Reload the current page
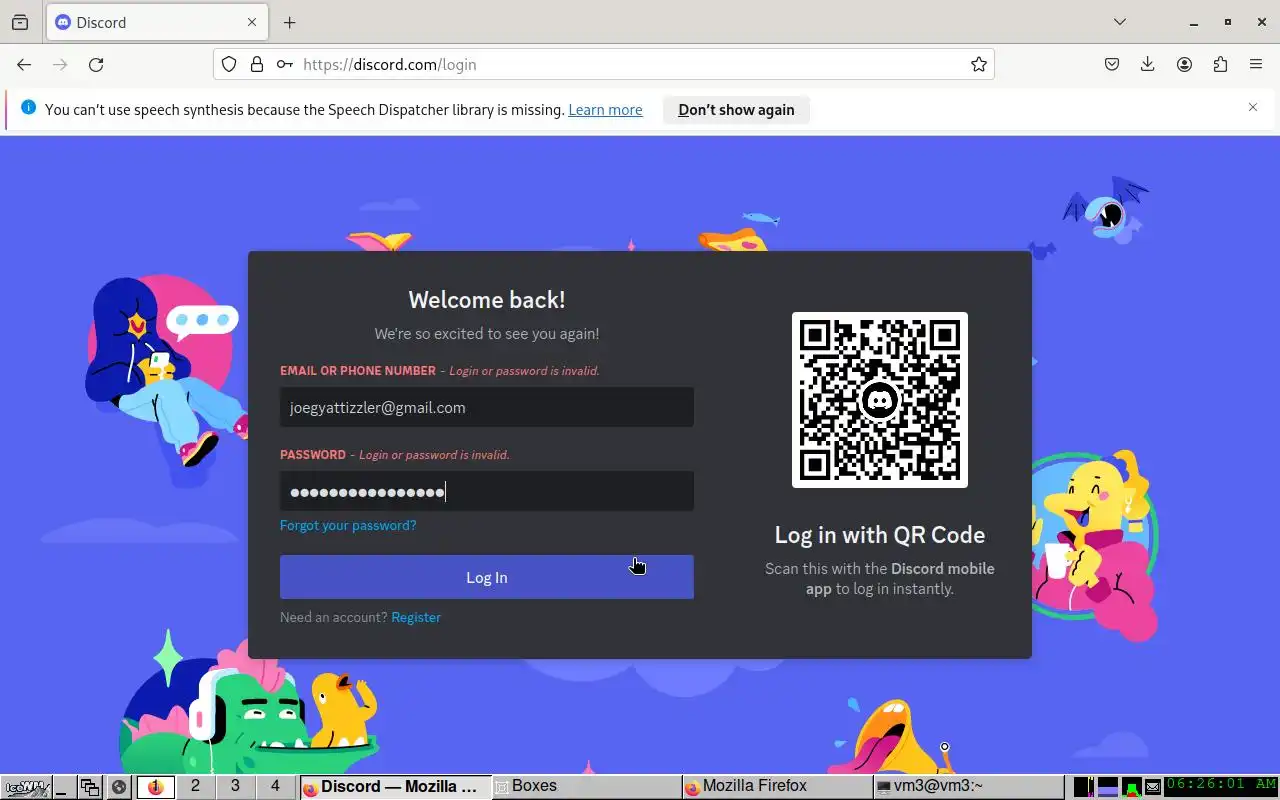 (96, 64)
